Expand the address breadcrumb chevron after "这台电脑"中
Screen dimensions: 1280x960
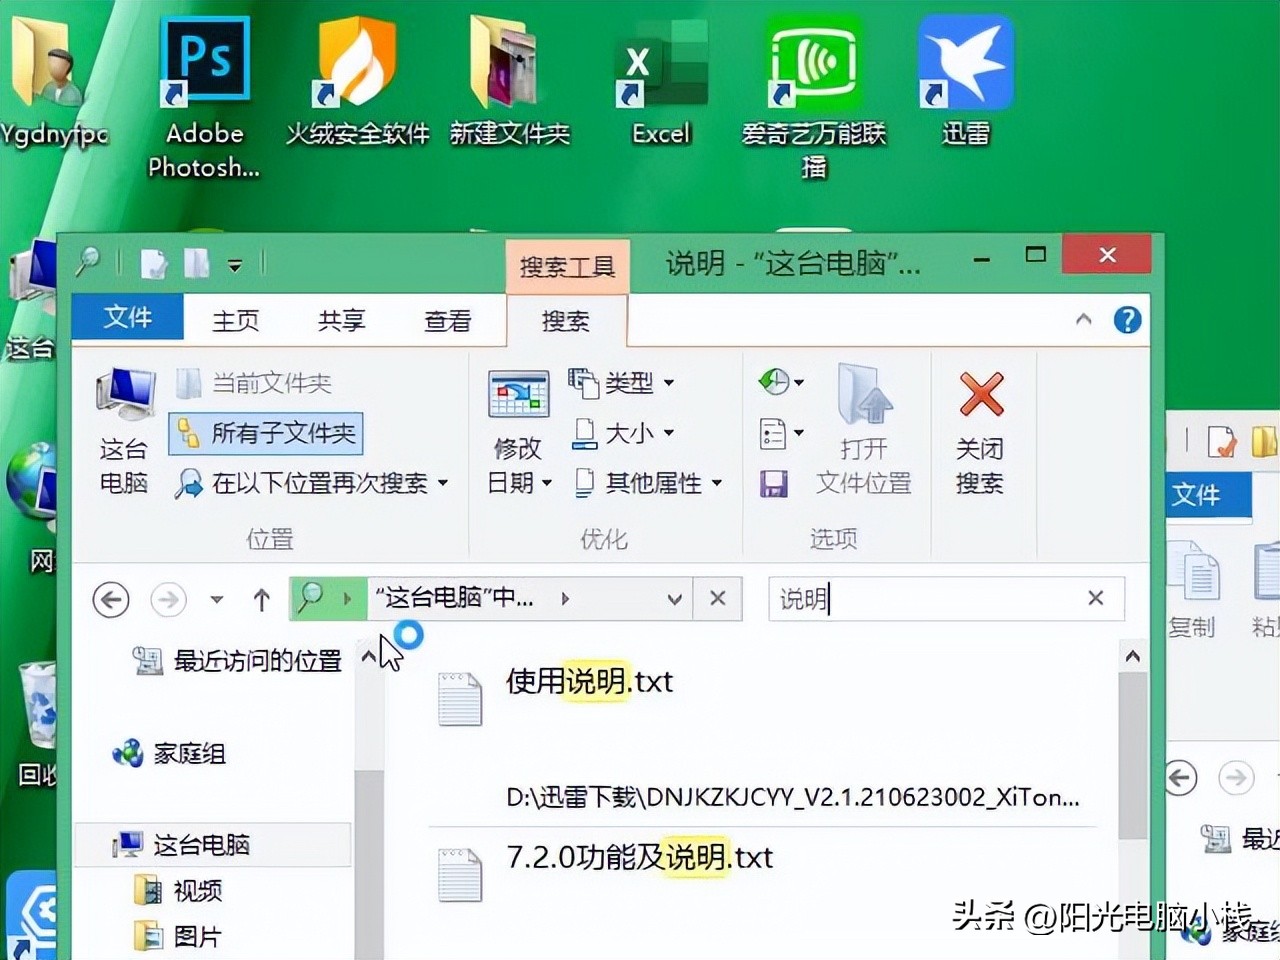point(565,598)
